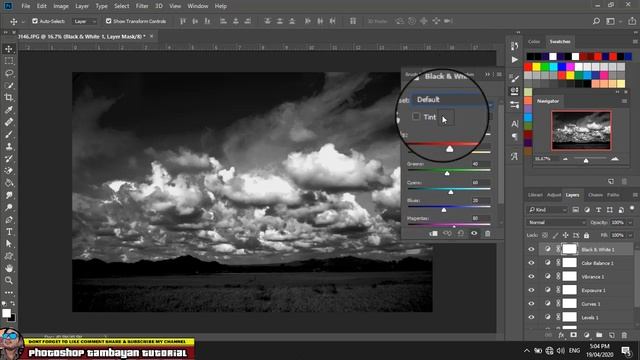Hide the Exposure 1 layer

click(x=531, y=290)
